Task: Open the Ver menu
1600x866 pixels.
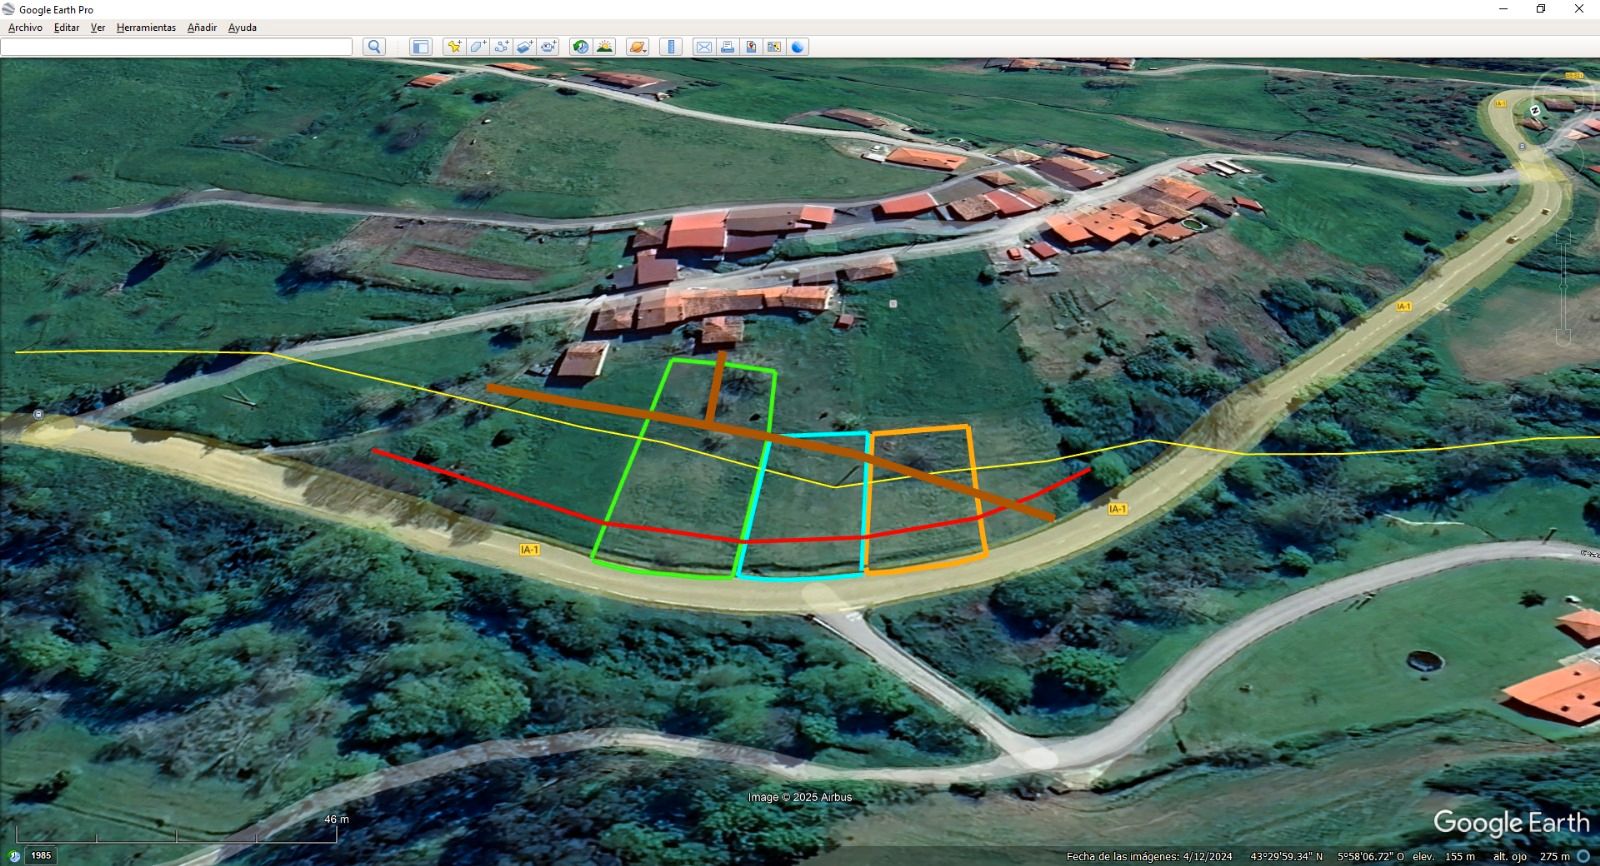Action: [x=98, y=28]
